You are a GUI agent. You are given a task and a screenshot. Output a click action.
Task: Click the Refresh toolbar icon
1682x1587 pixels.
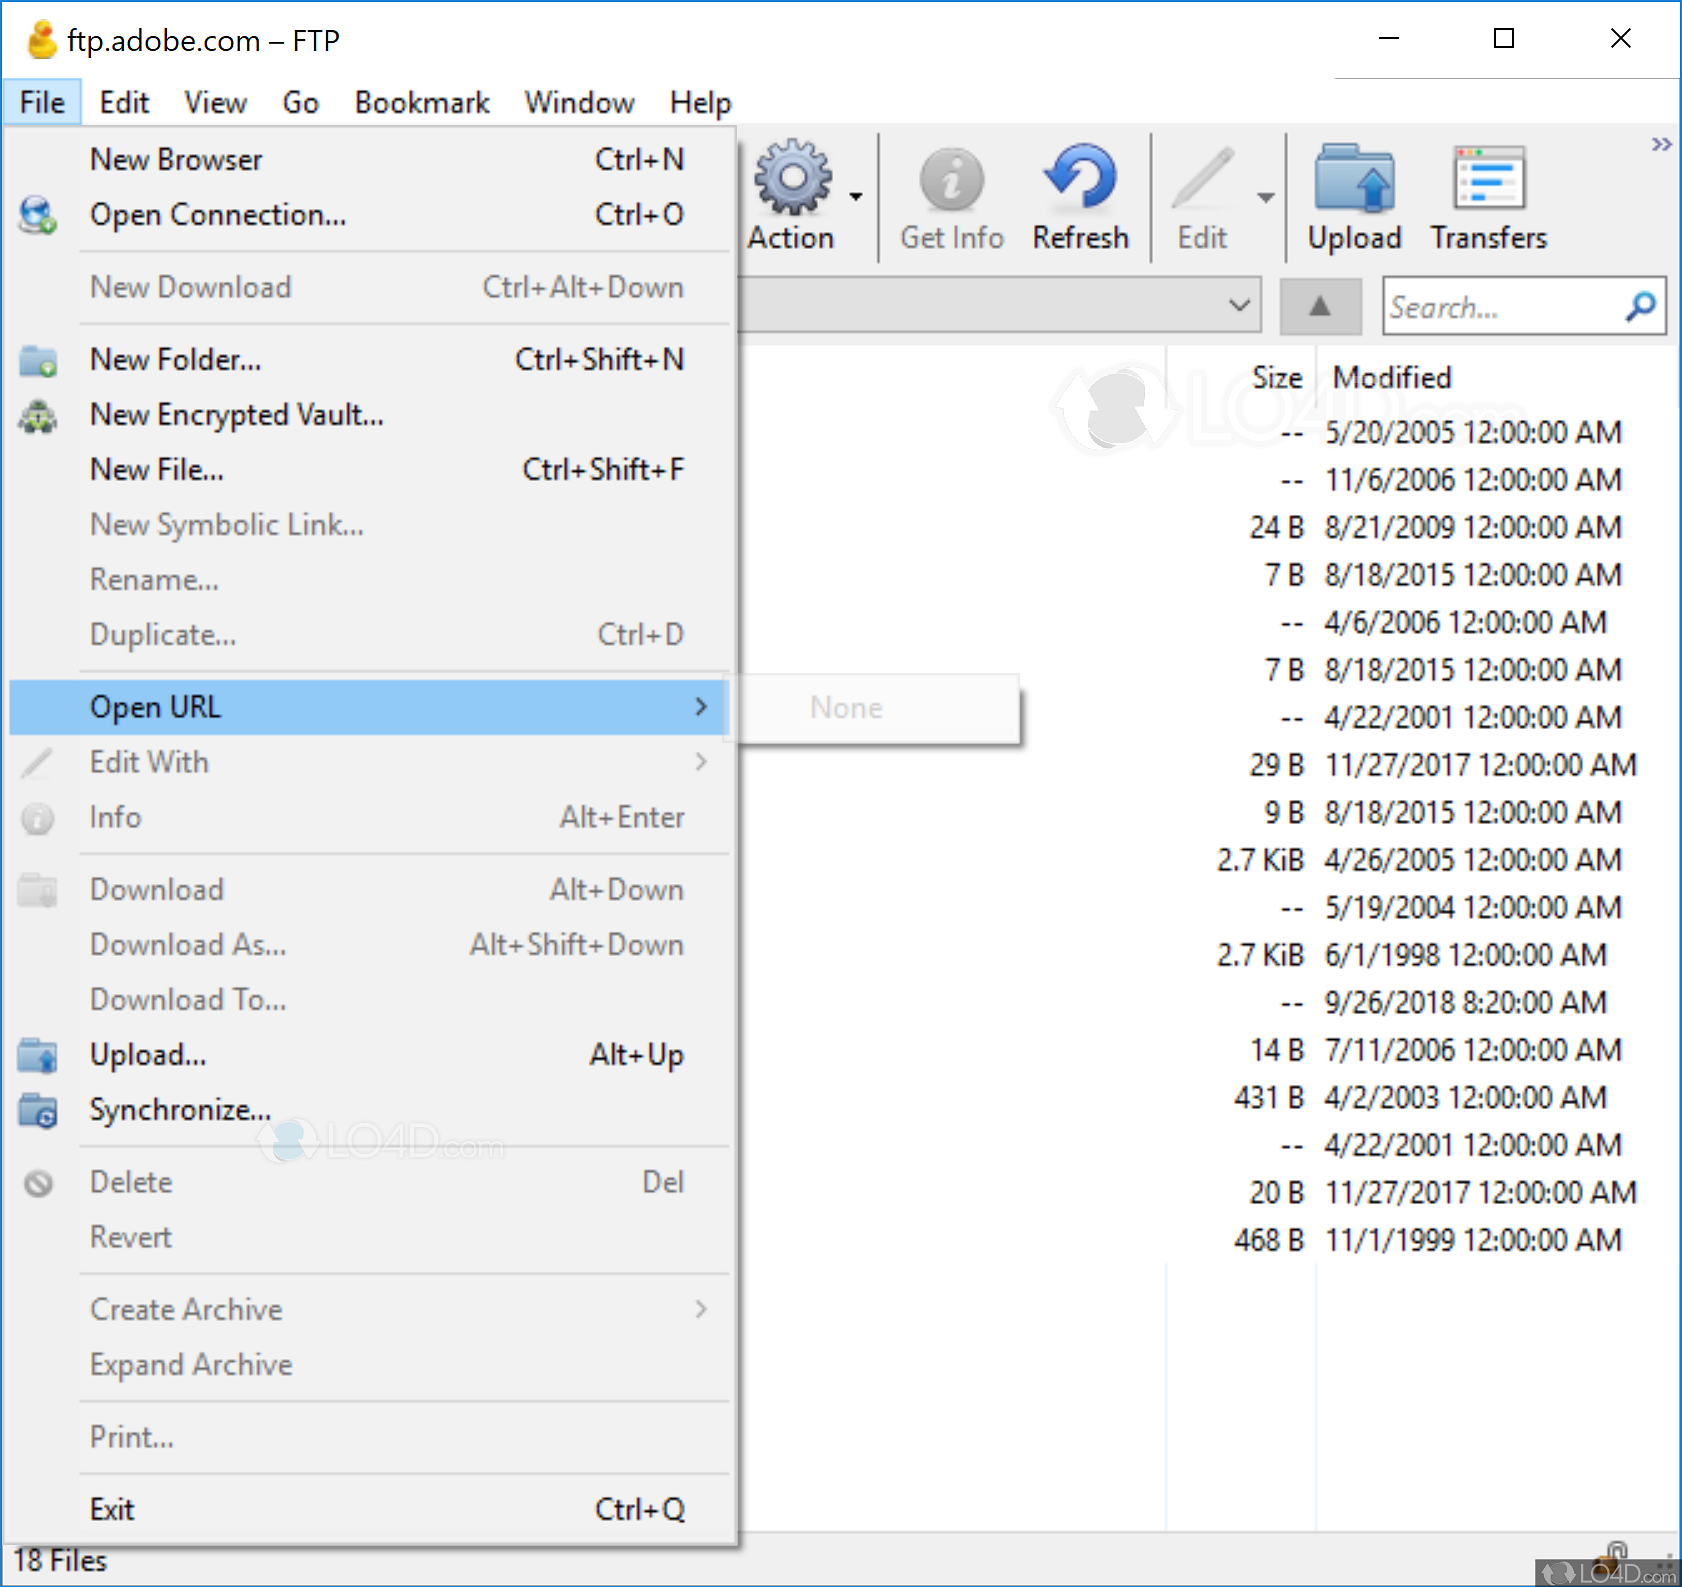pyautogui.click(x=1080, y=178)
